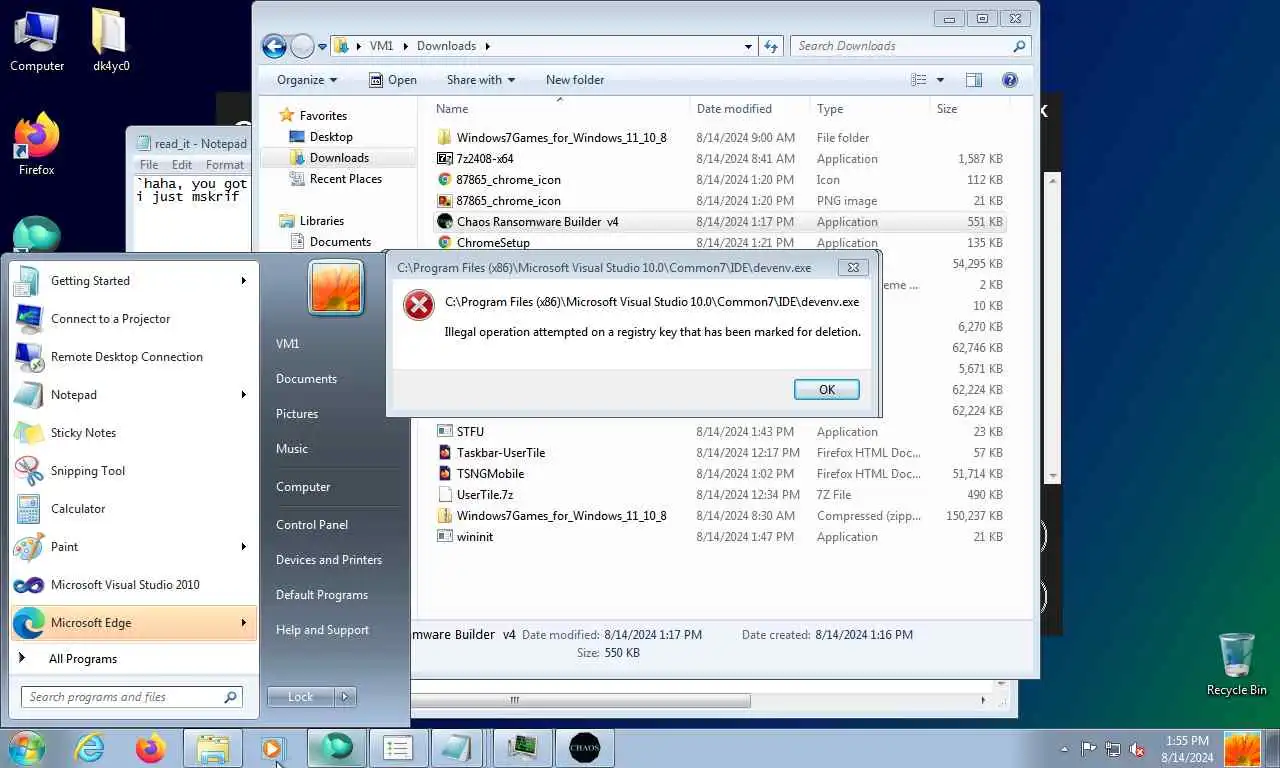Launch Firefox from the desktop shortcut

pos(37,145)
